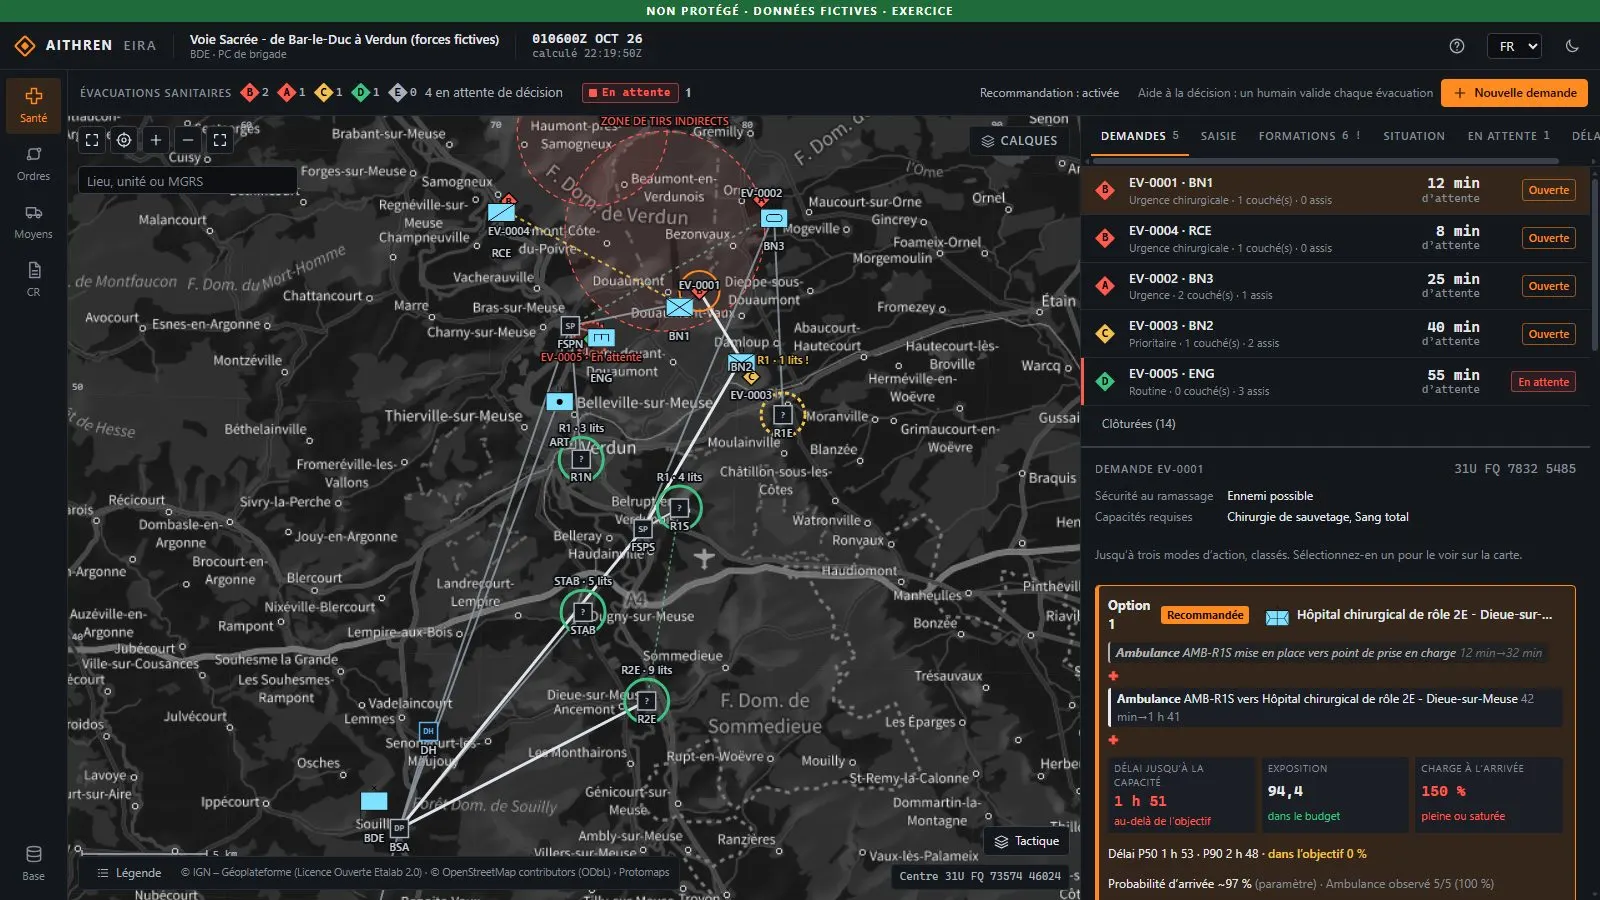This screenshot has height=900, width=1600.
Task: Switch to the FORMATIONS tab
Action: [x=1310, y=136]
